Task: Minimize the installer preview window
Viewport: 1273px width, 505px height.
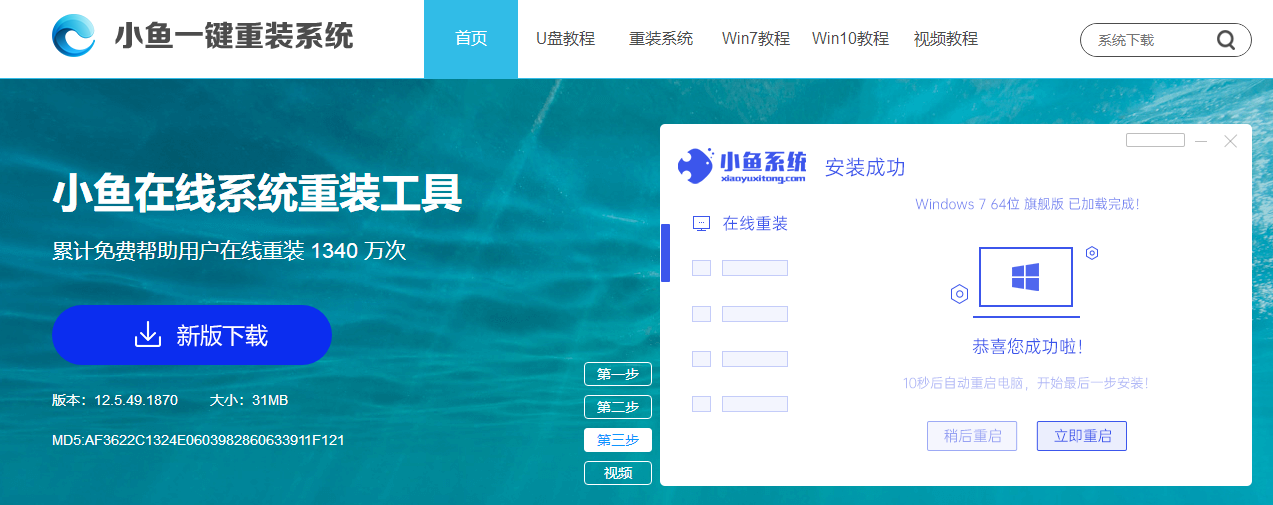Action: 1201,141
